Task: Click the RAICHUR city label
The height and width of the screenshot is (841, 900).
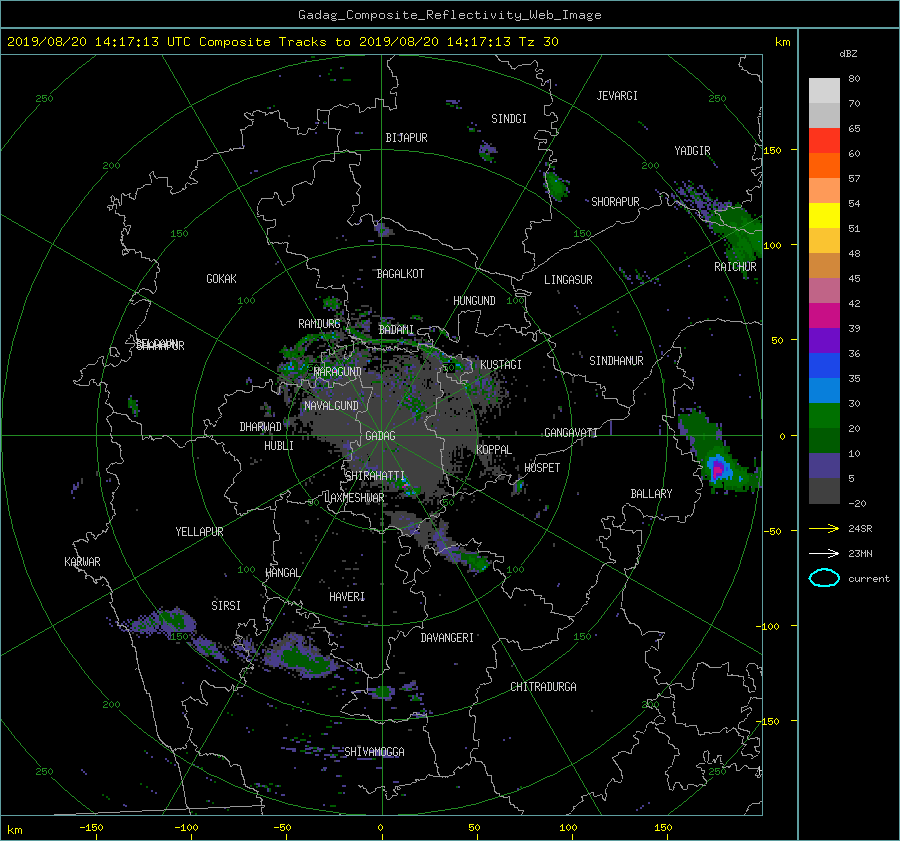Action: [x=735, y=267]
